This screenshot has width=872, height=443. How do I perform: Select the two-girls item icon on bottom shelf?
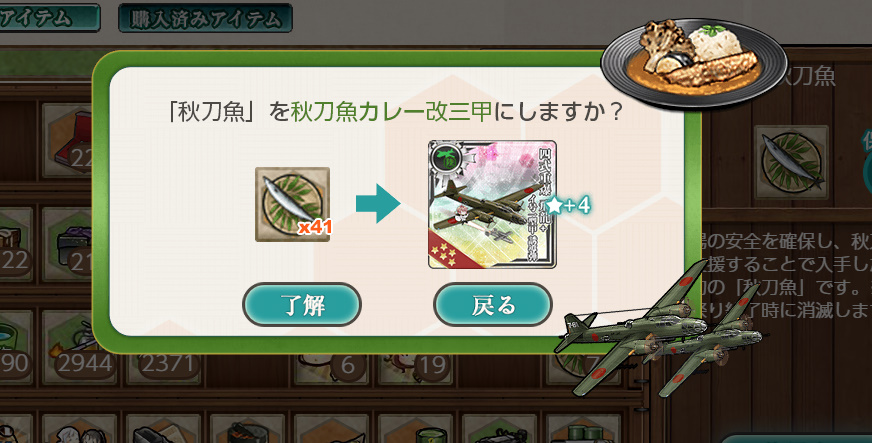tap(78, 429)
